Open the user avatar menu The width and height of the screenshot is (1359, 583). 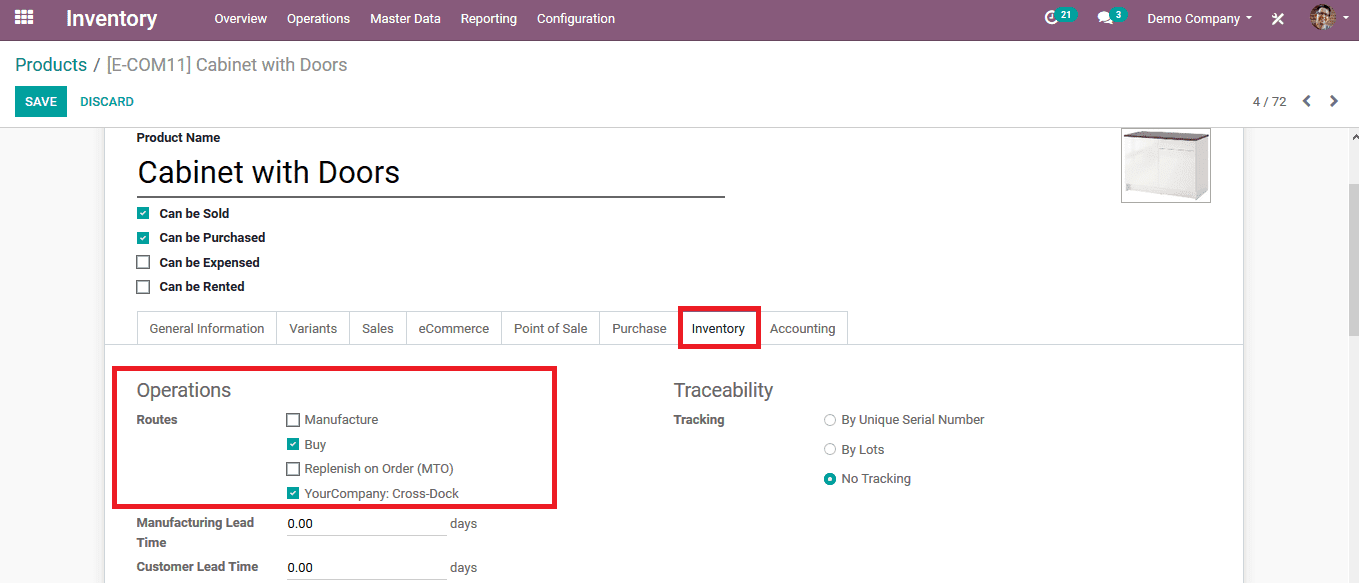(1329, 18)
